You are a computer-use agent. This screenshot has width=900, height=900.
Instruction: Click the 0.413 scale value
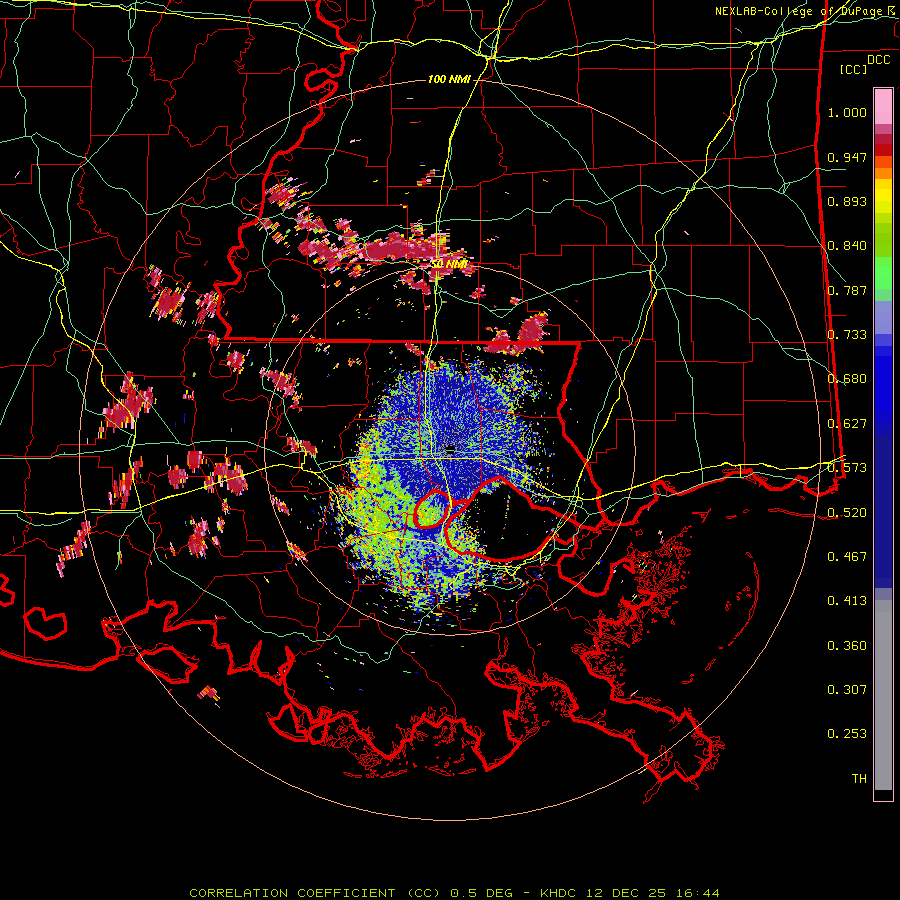847,601
